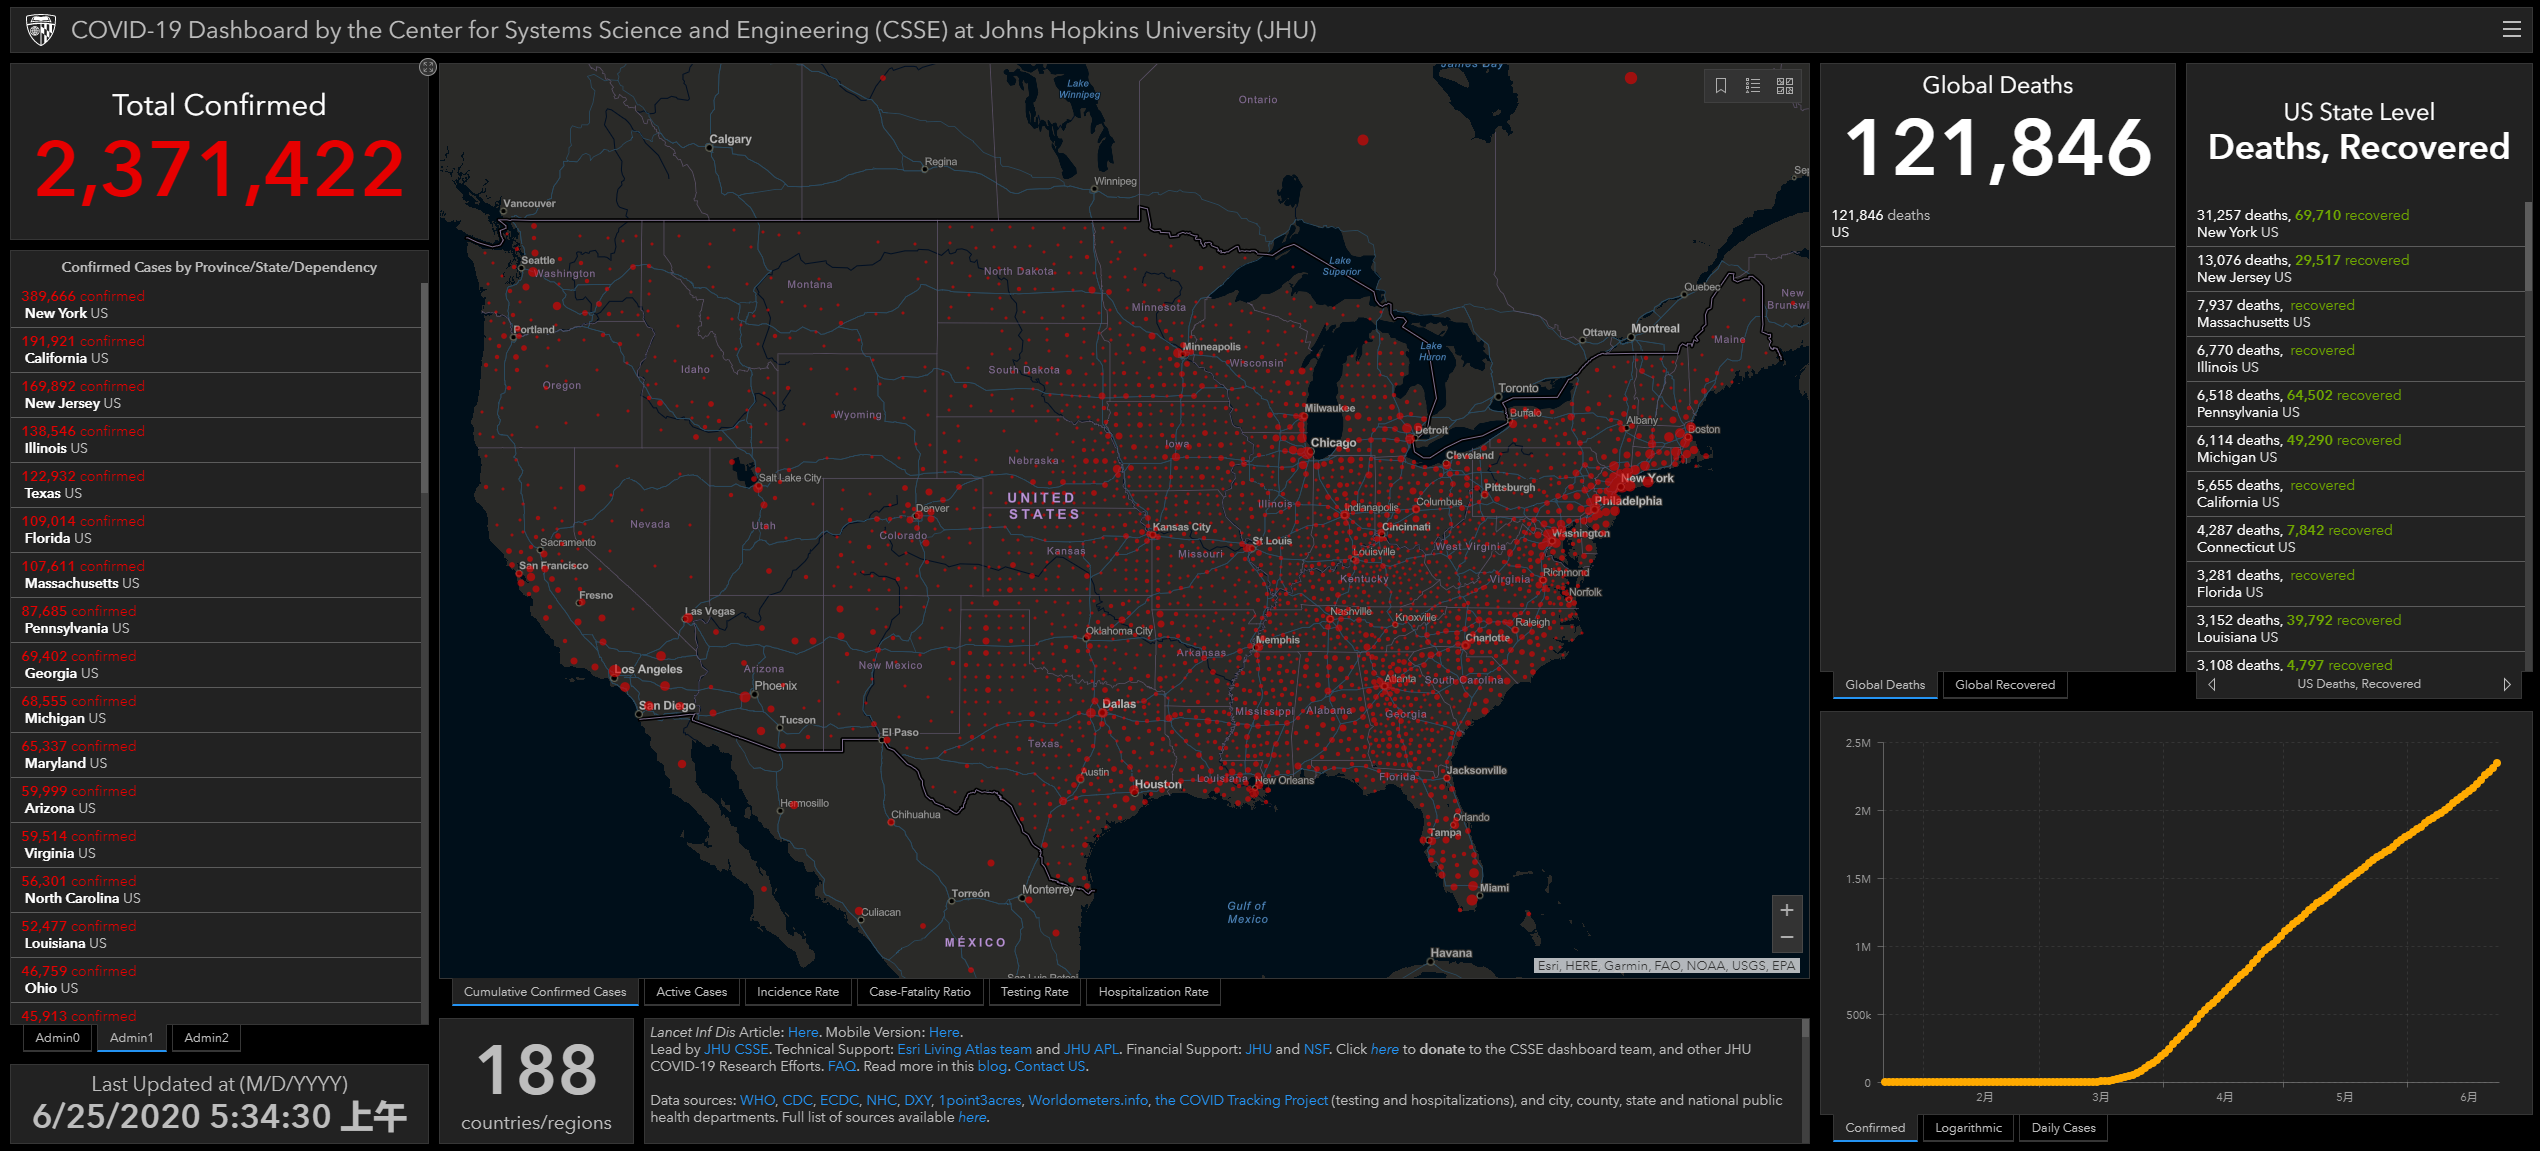The width and height of the screenshot is (2540, 1151).
Task: Maximize the Total Confirmed panel
Action: pyautogui.click(x=427, y=67)
